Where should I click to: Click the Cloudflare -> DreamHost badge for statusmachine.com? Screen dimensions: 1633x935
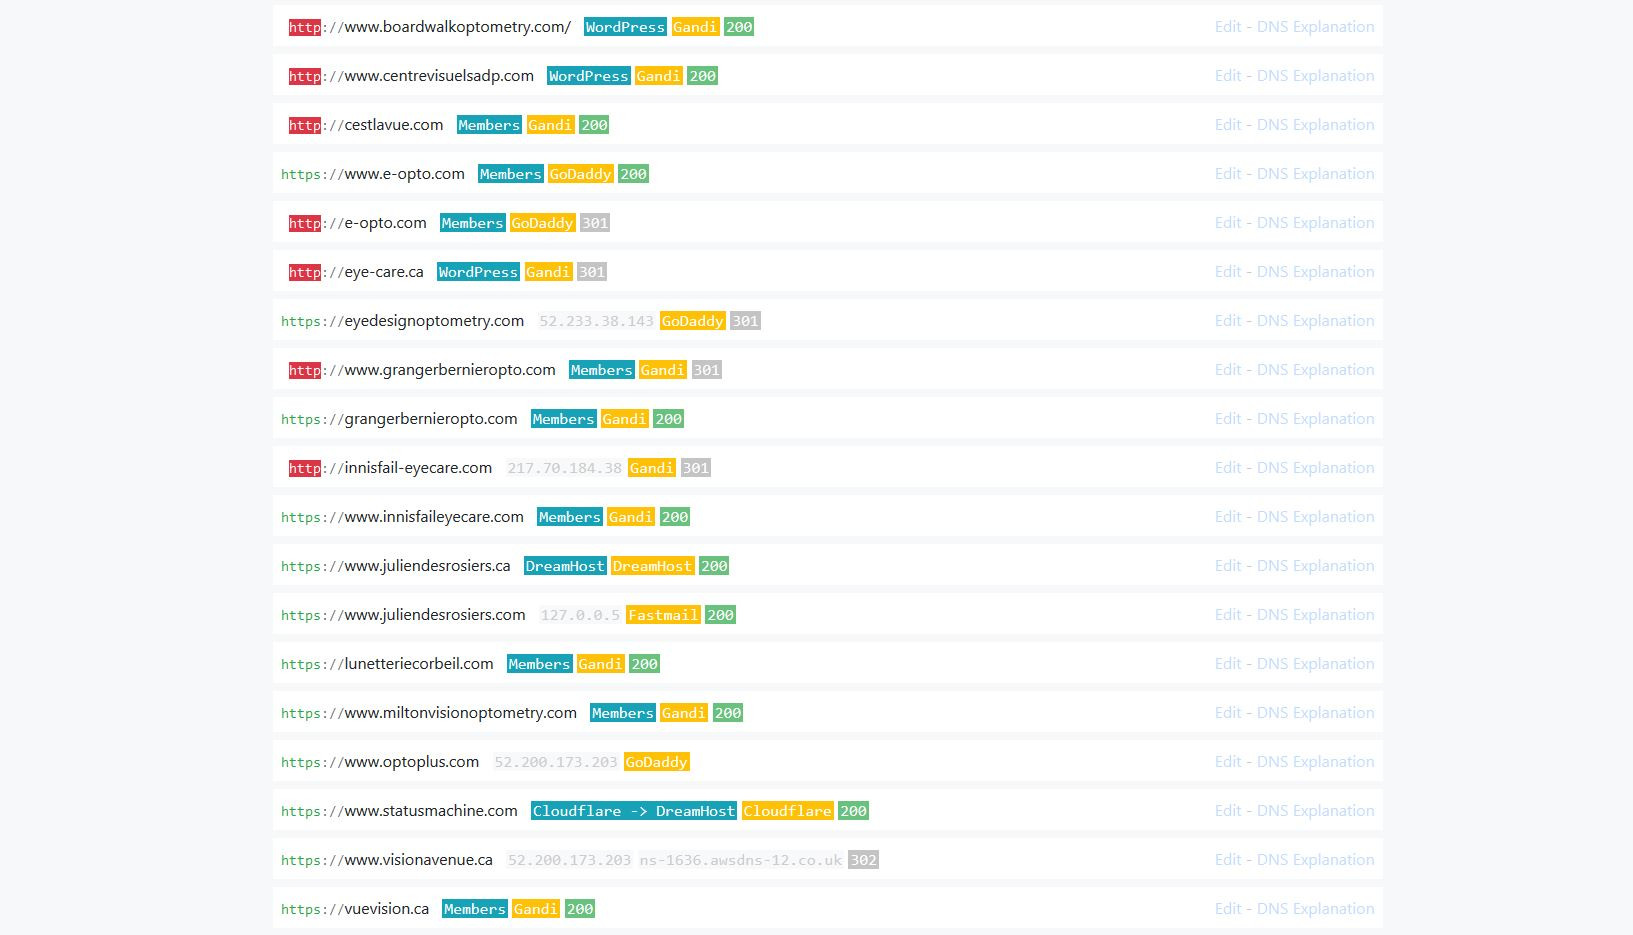(634, 811)
